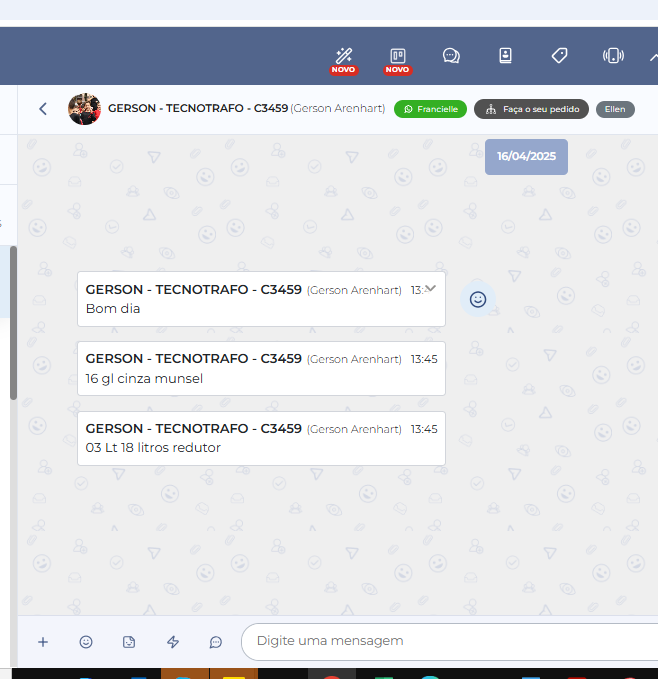Click the chat bubble icon near input
This screenshot has width=658, height=679.
coord(216,642)
